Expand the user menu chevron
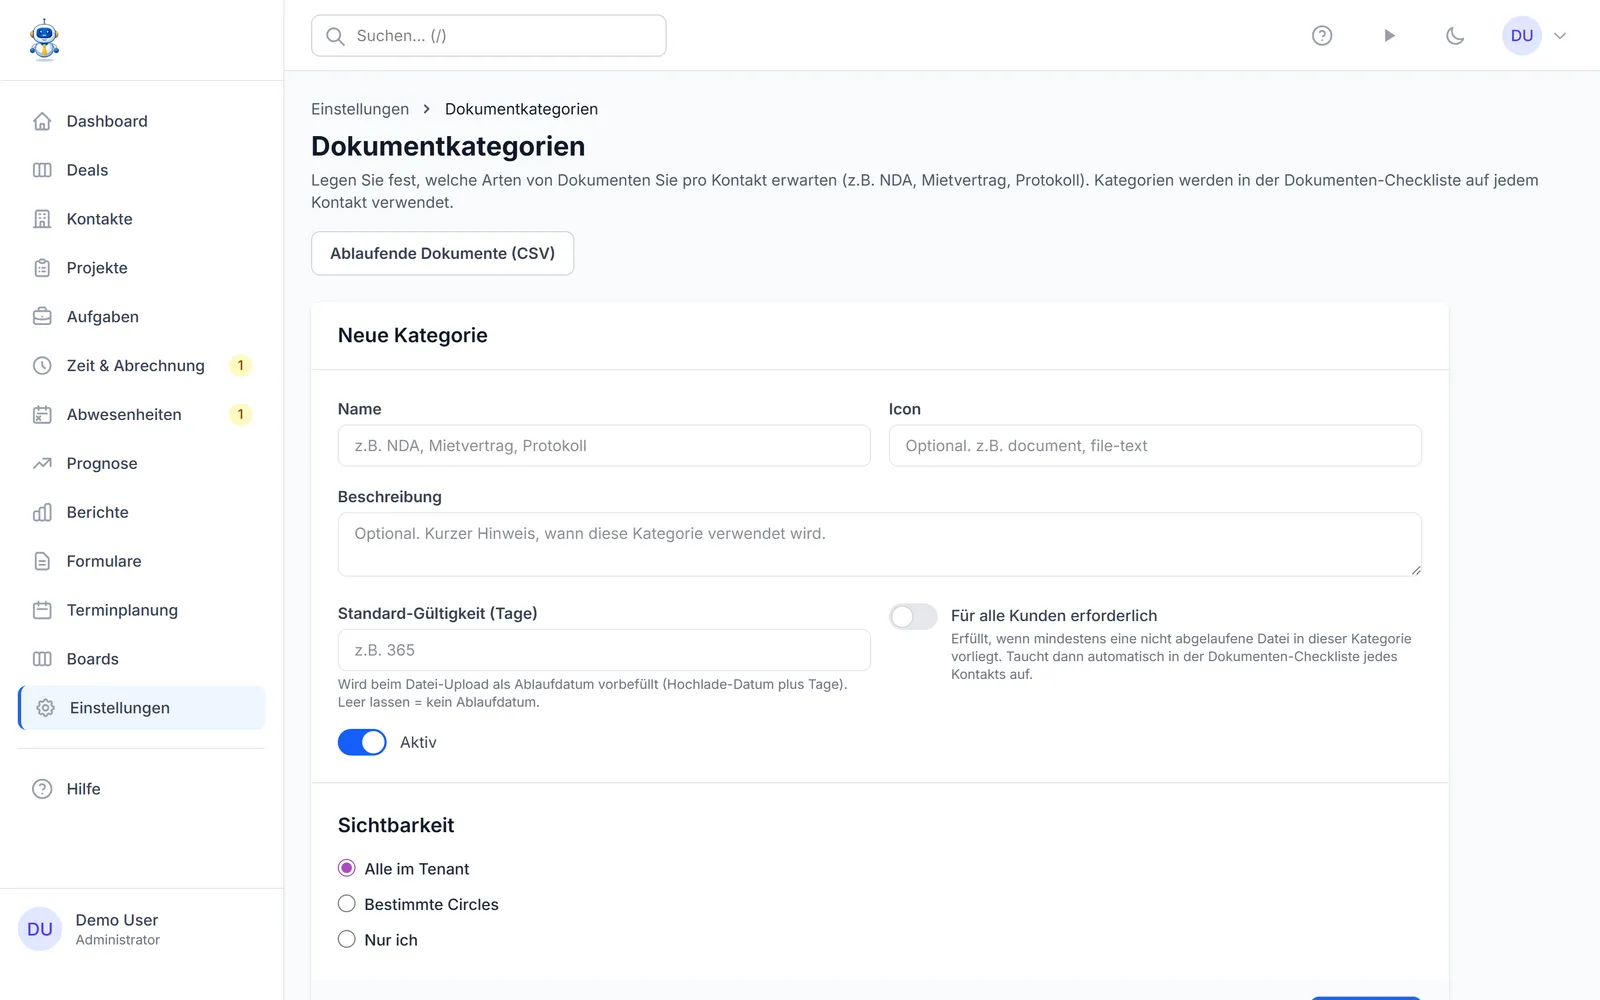Screen dimensions: 1600x1000 tap(1560, 36)
